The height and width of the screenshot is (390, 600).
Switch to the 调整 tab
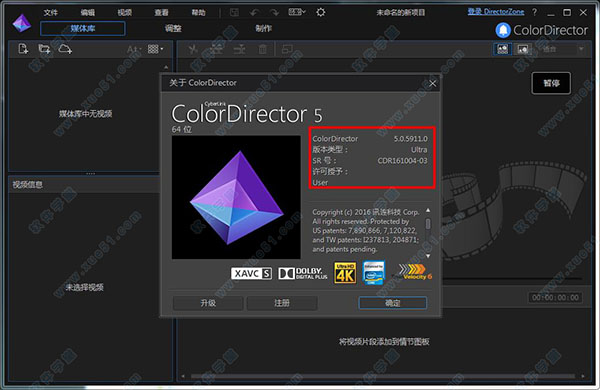173,28
